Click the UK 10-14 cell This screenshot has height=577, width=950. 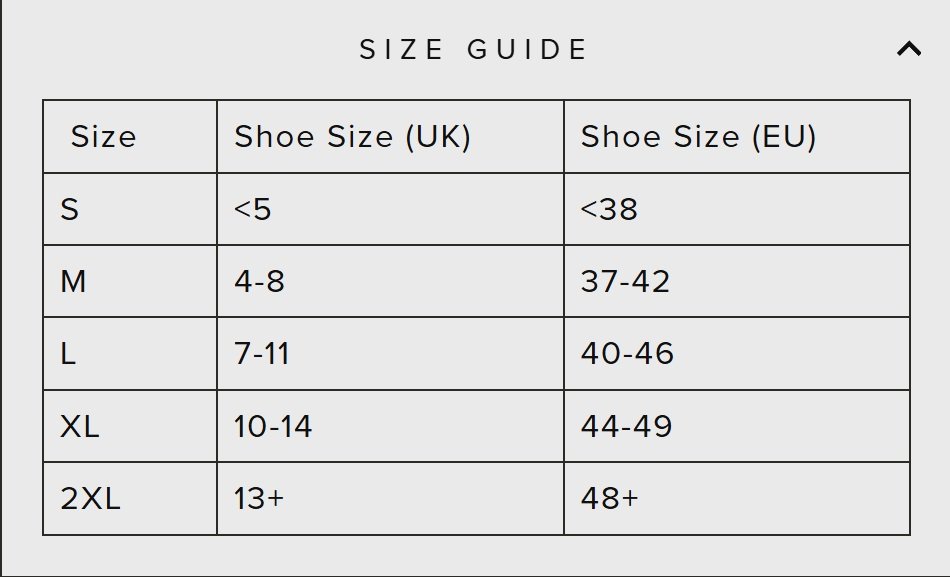[x=273, y=426]
